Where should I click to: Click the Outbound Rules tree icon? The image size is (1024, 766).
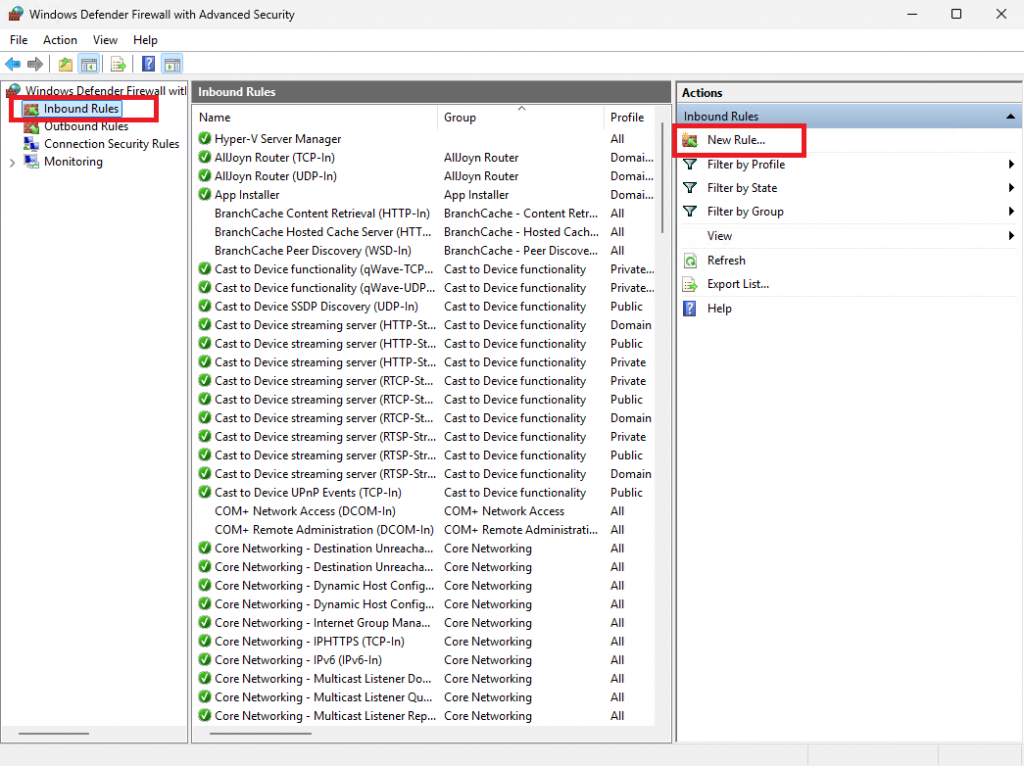(31, 126)
